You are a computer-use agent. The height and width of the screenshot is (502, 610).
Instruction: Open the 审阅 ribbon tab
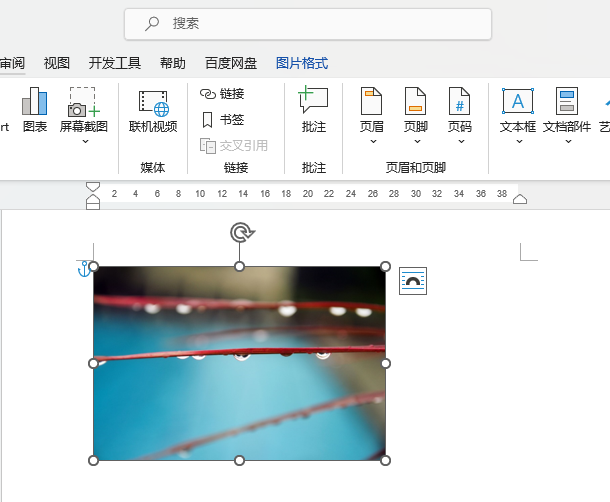coord(12,63)
